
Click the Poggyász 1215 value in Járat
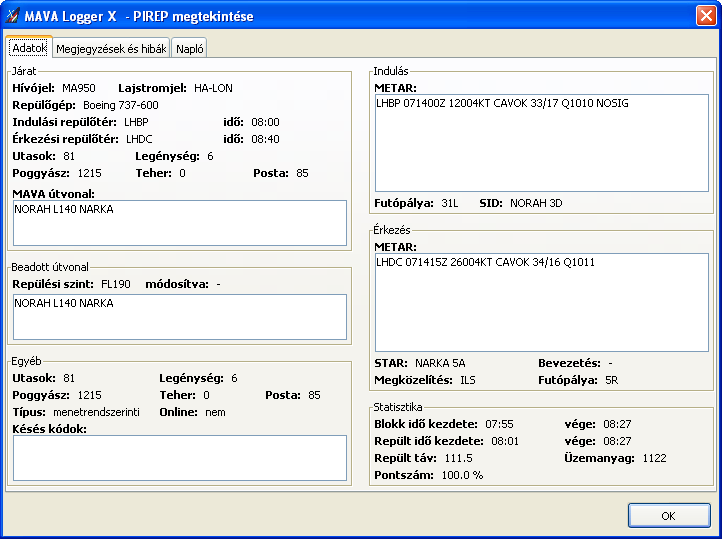89,173
